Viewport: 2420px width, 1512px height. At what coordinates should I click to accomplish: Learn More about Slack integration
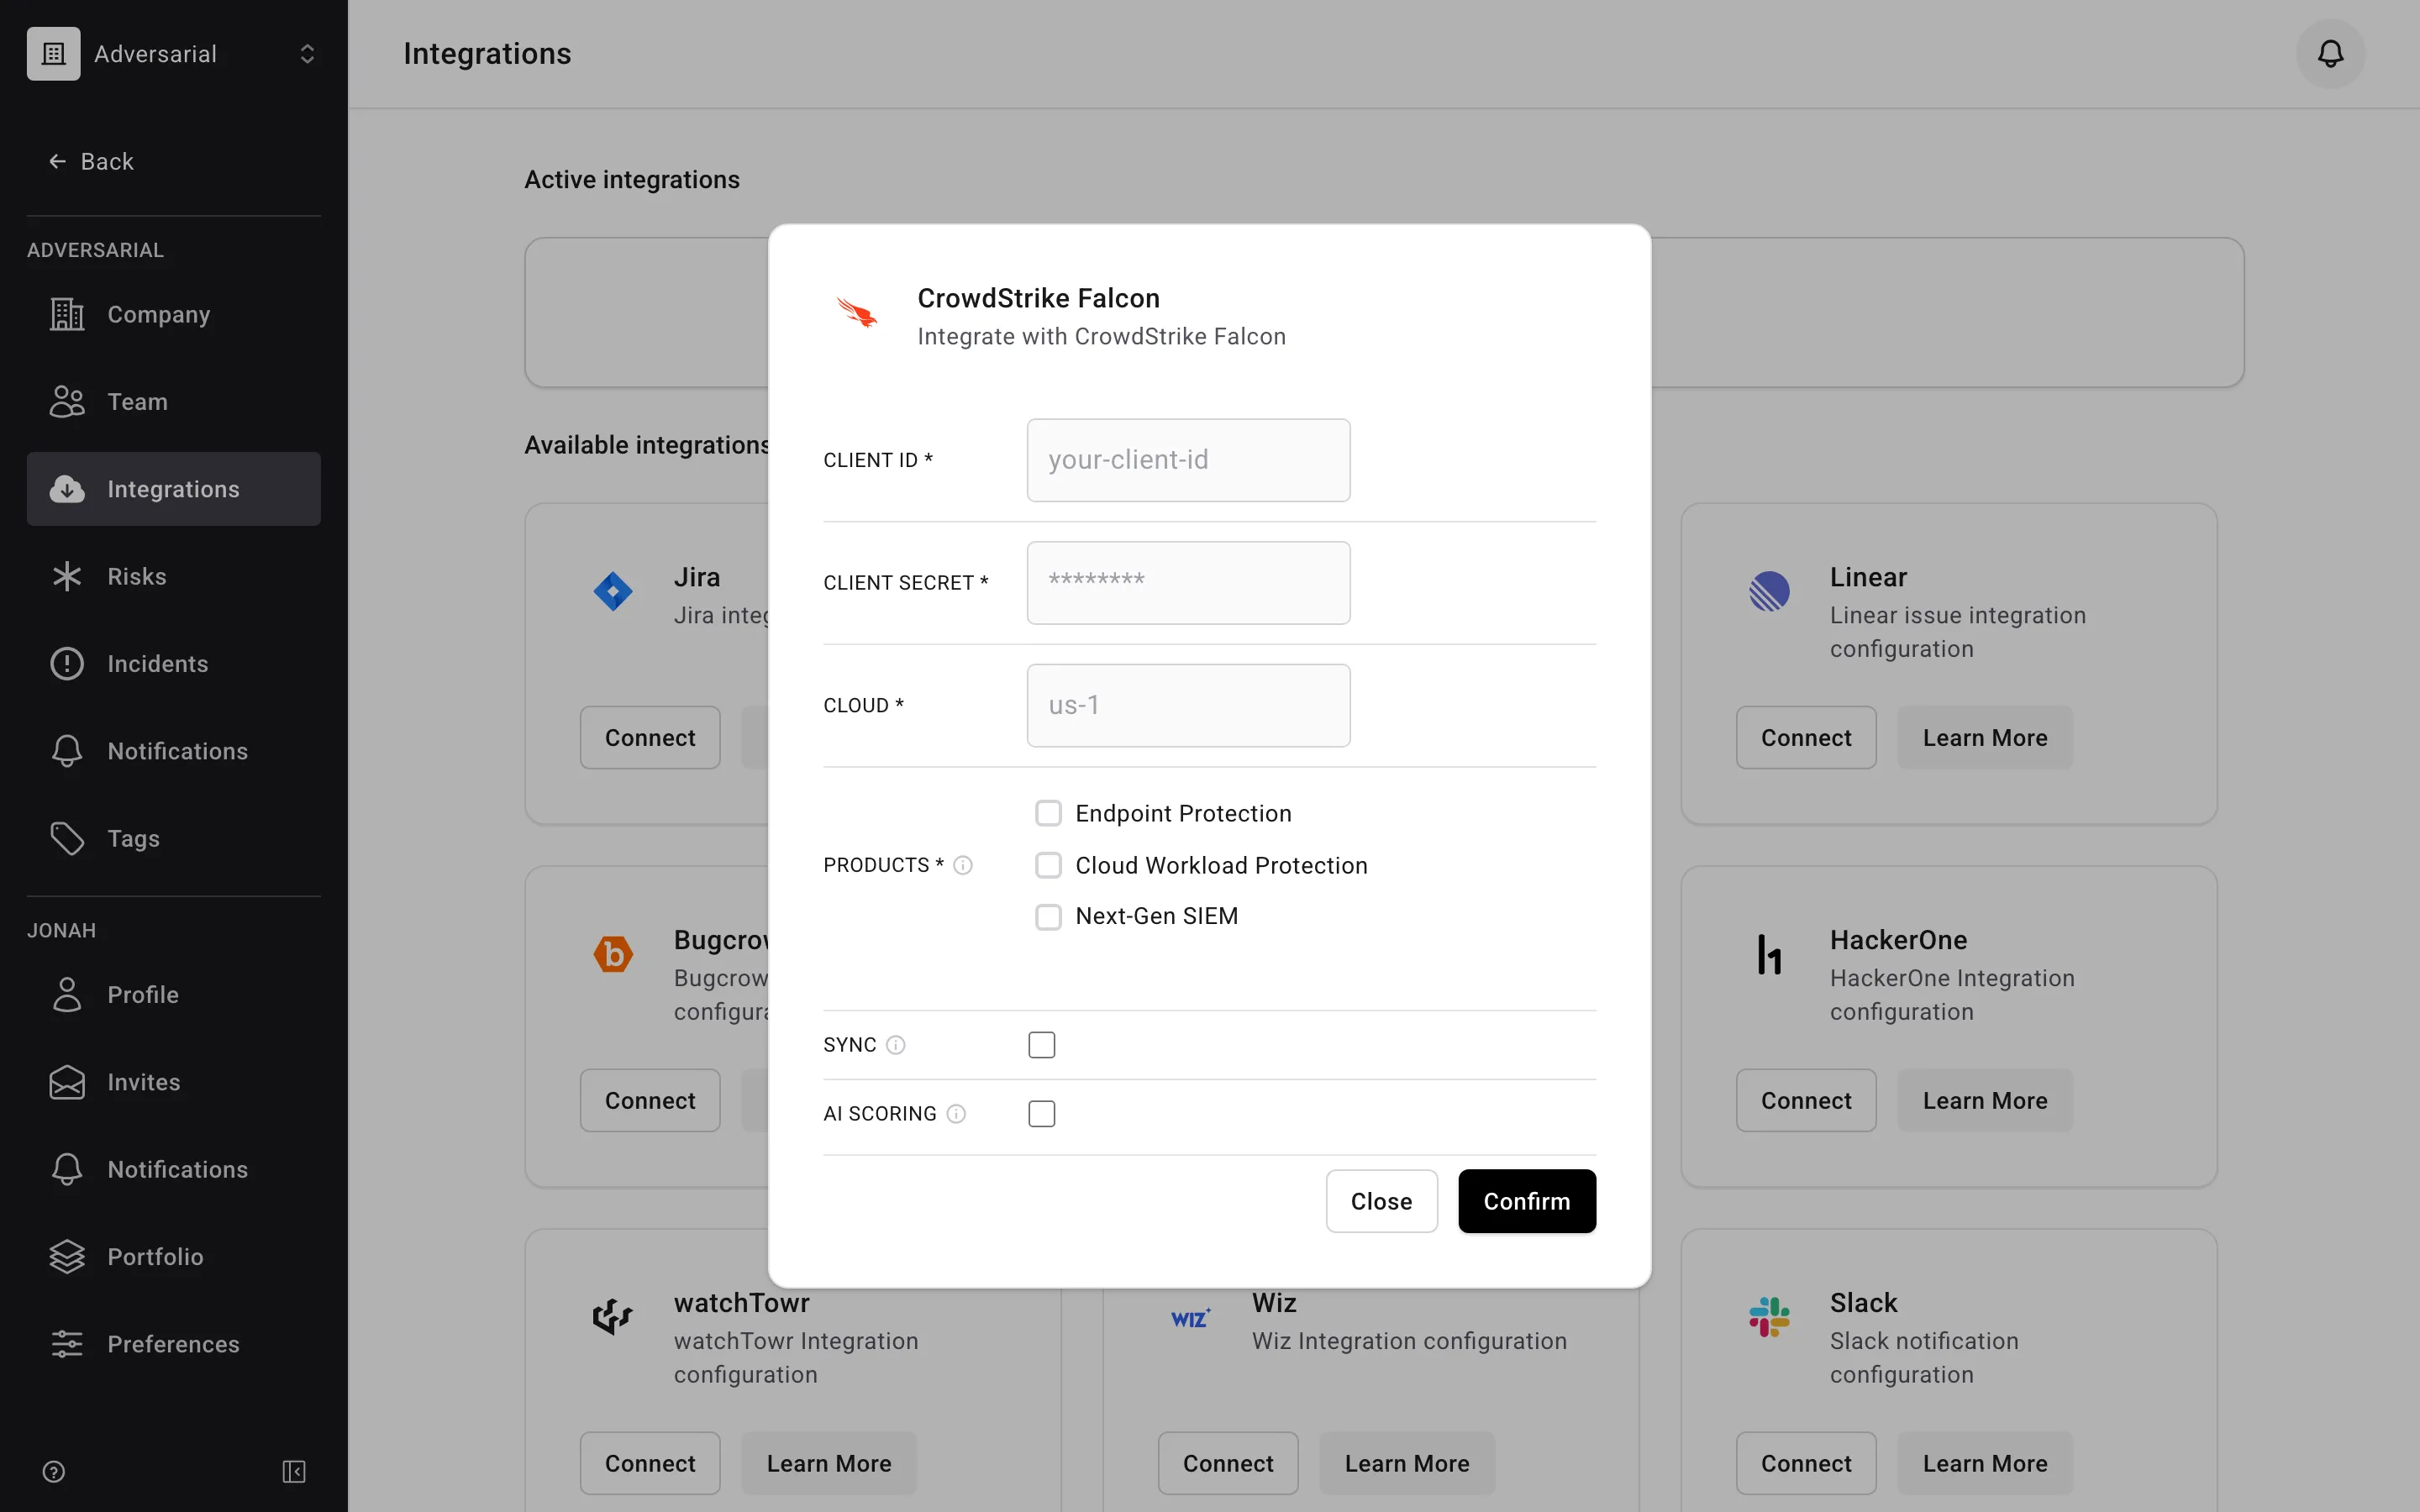coord(1985,1464)
